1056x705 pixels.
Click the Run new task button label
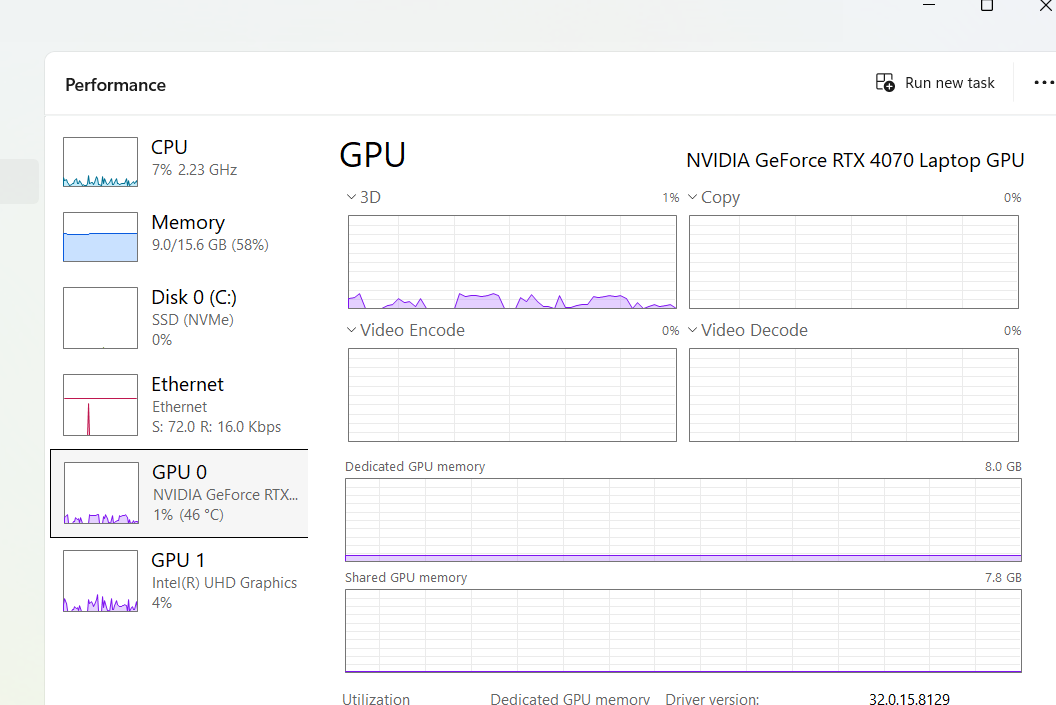[x=949, y=83]
